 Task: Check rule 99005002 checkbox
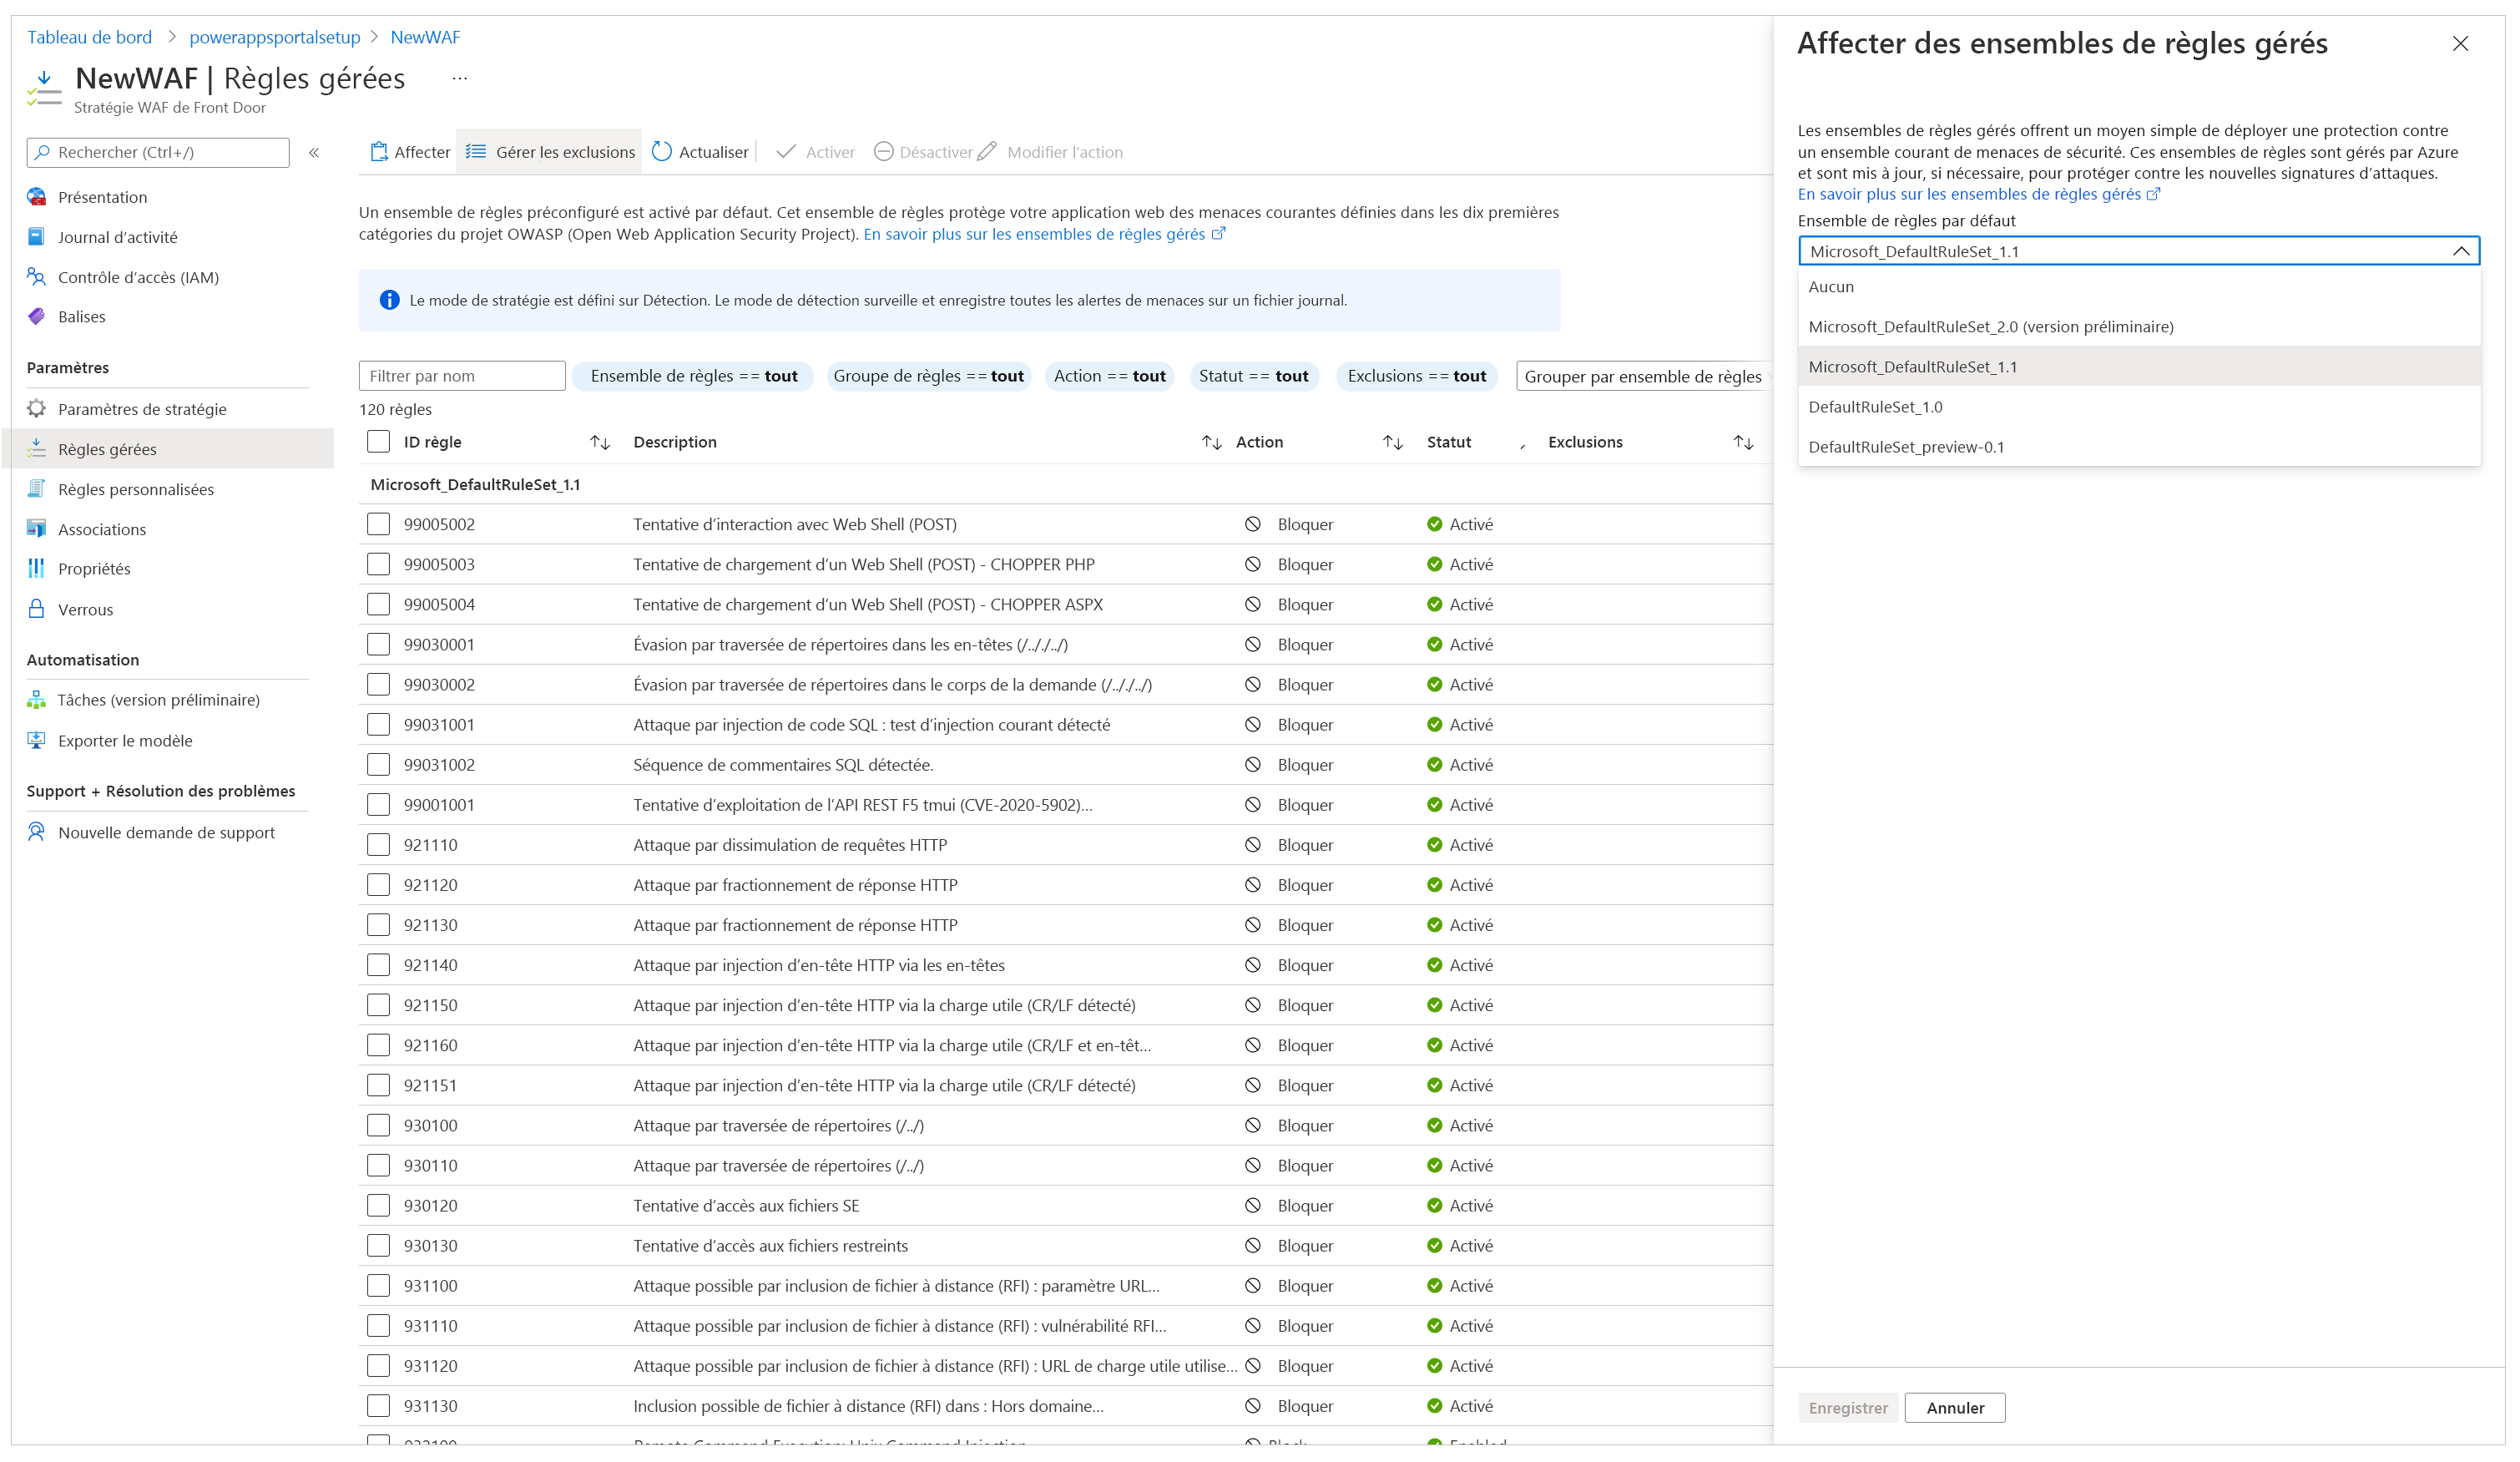pos(378,524)
